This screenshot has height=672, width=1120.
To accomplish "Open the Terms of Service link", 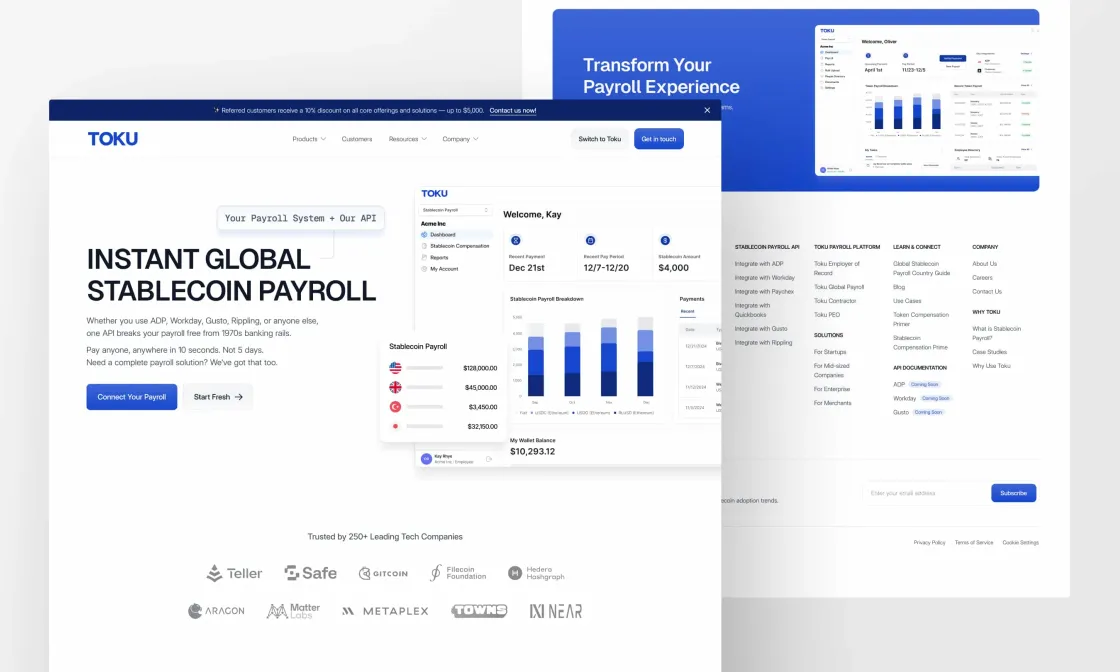I will coord(974,543).
